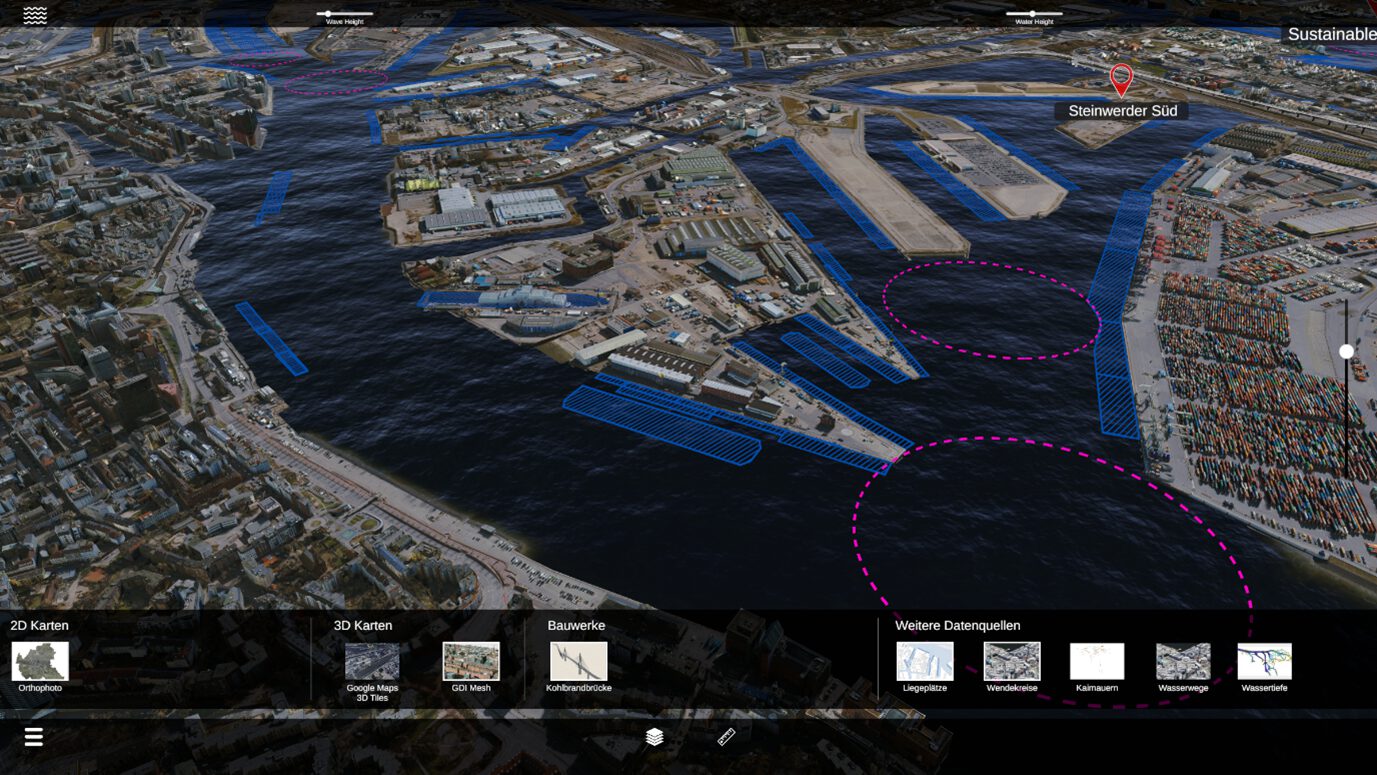Click the Steinwerder Süd location label
This screenshot has width=1377, height=775.
point(1122,111)
